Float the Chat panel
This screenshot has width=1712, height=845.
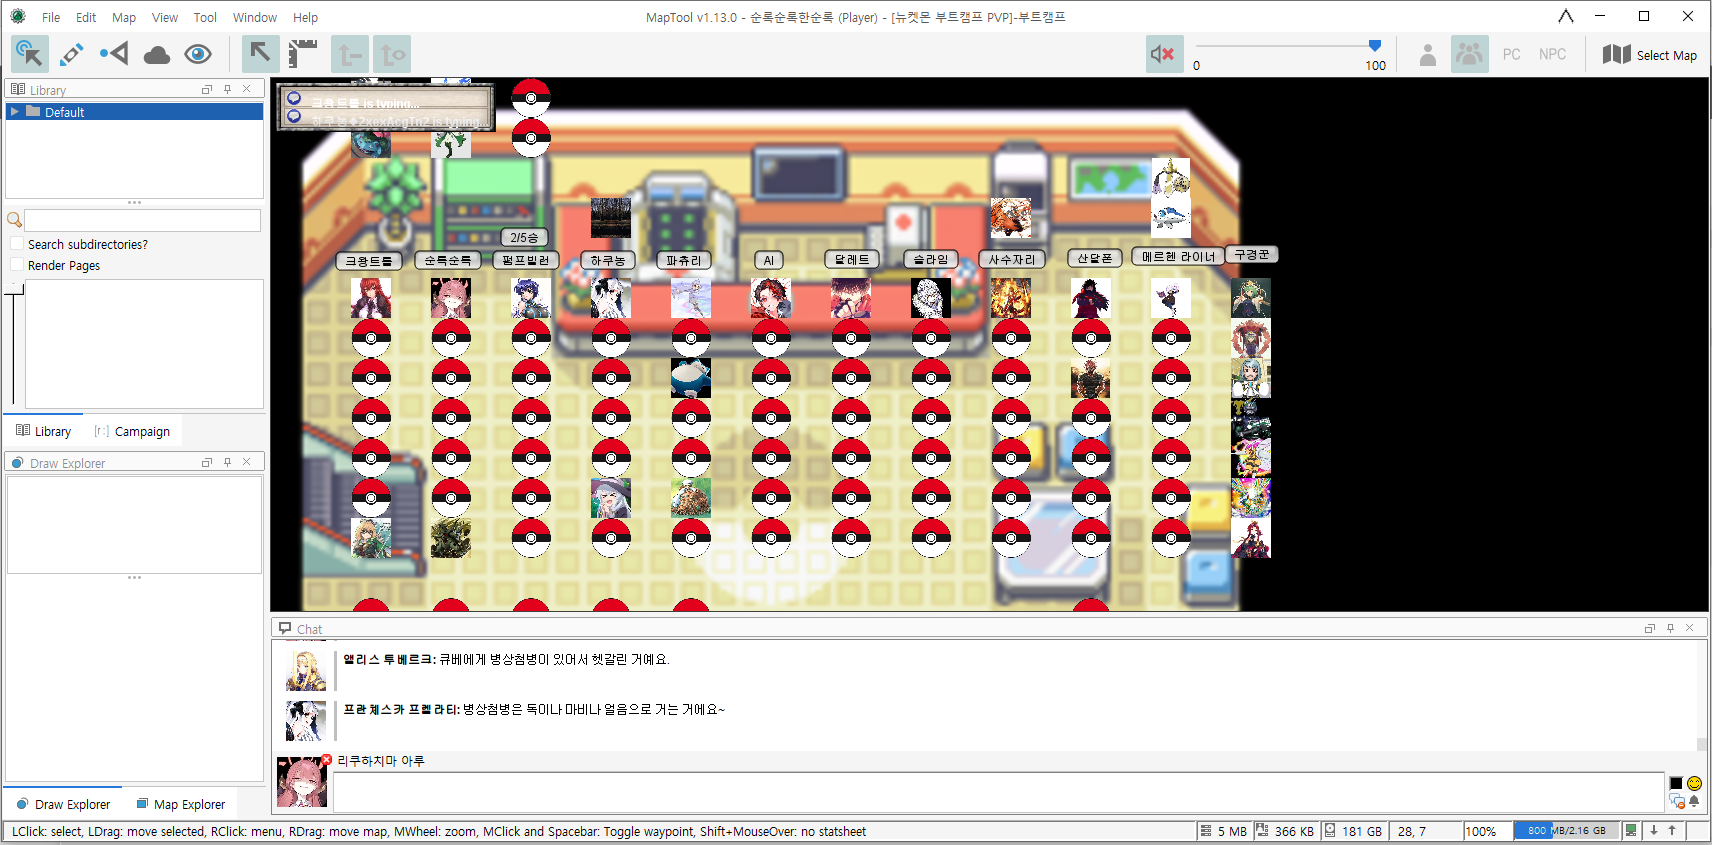pyautogui.click(x=1649, y=628)
